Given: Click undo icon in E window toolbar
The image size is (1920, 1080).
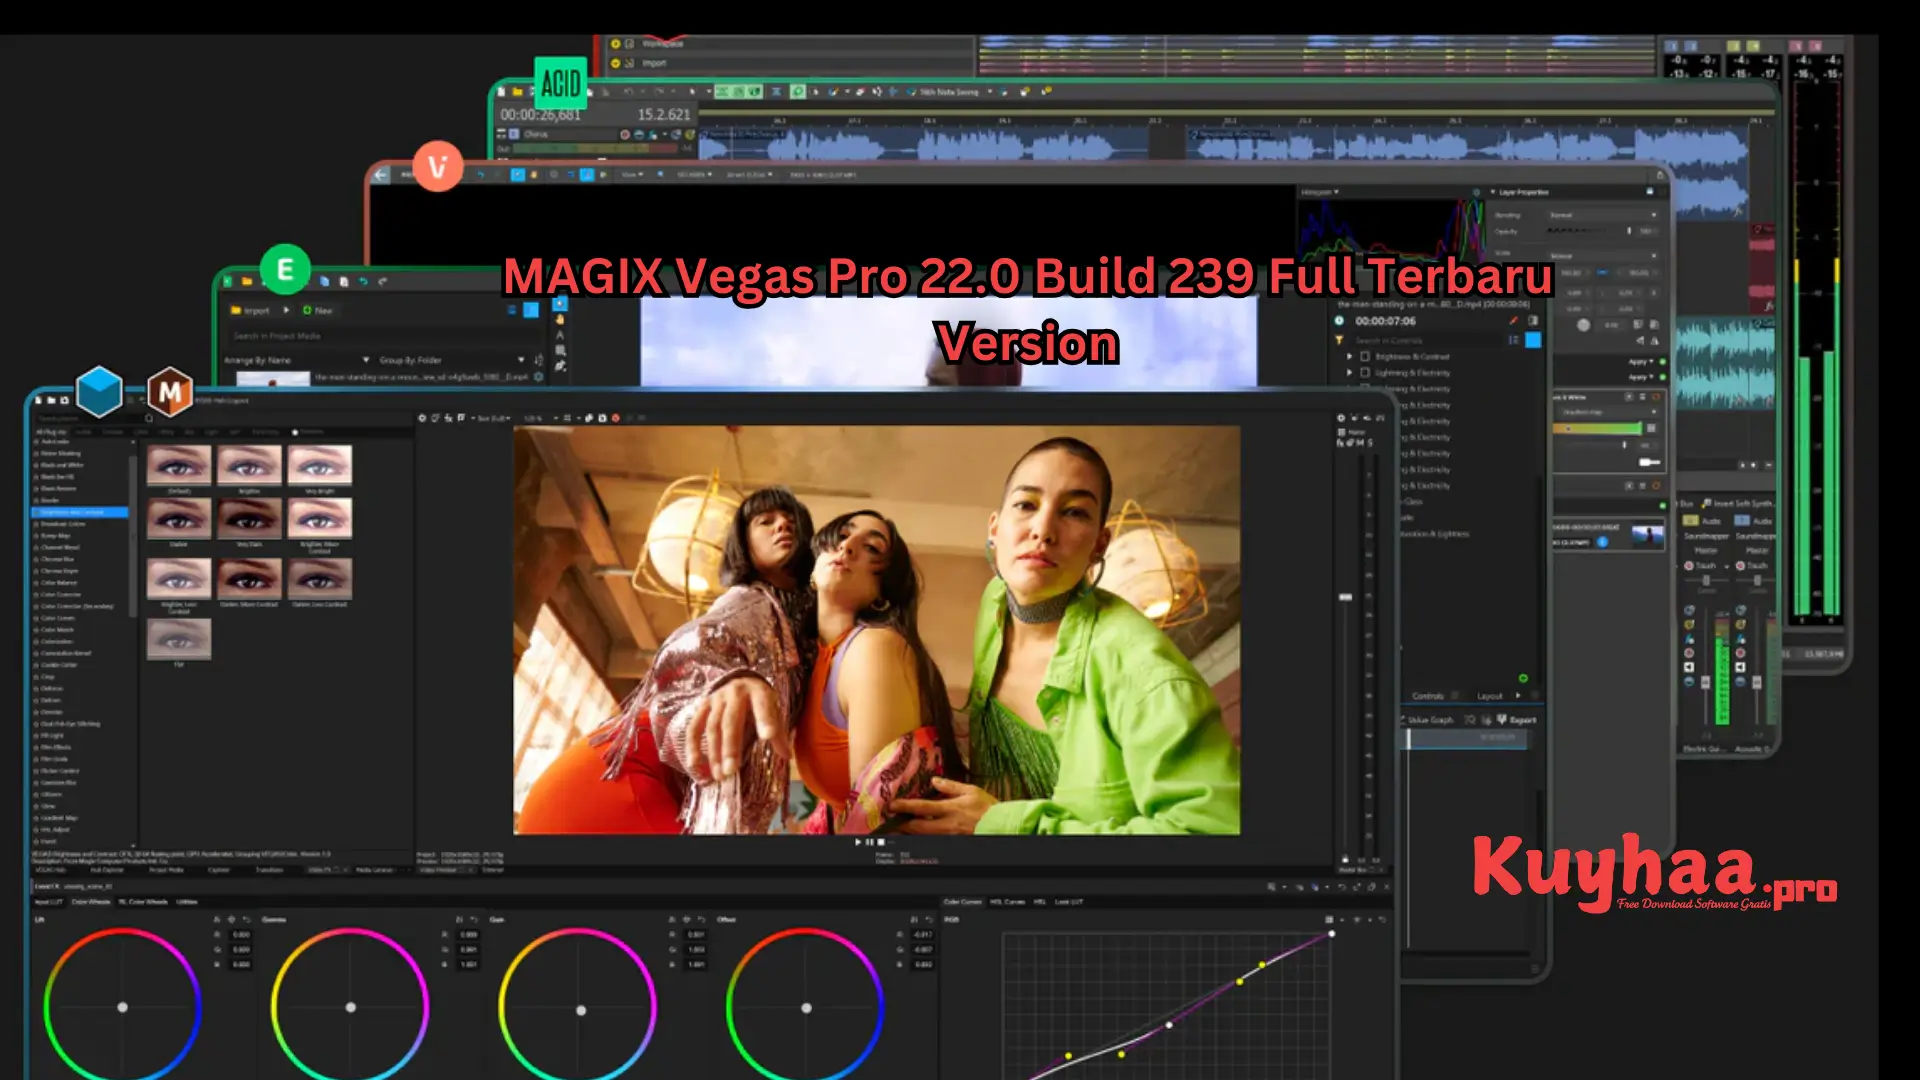Looking at the screenshot, I should 363,282.
